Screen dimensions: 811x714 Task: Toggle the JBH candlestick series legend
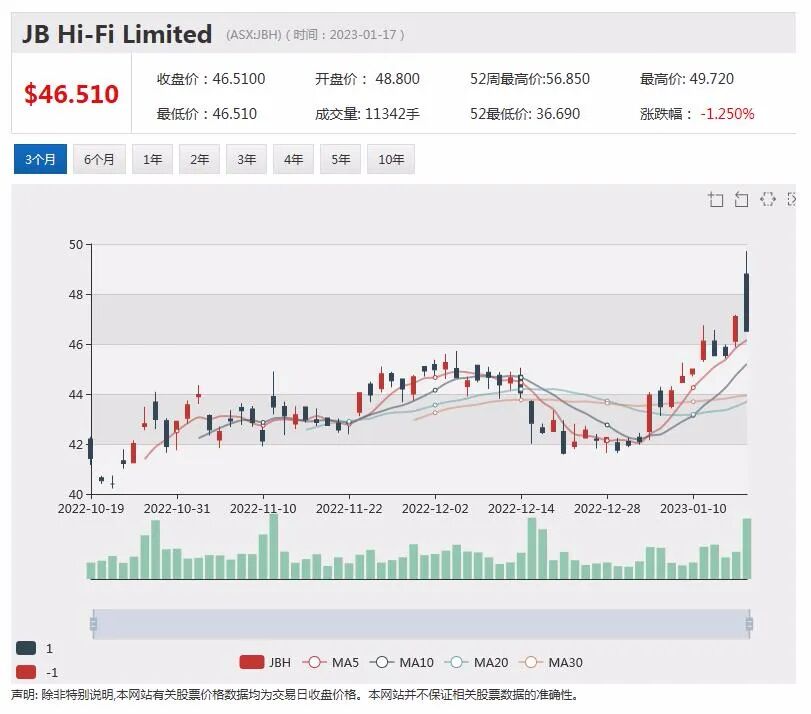pos(265,662)
